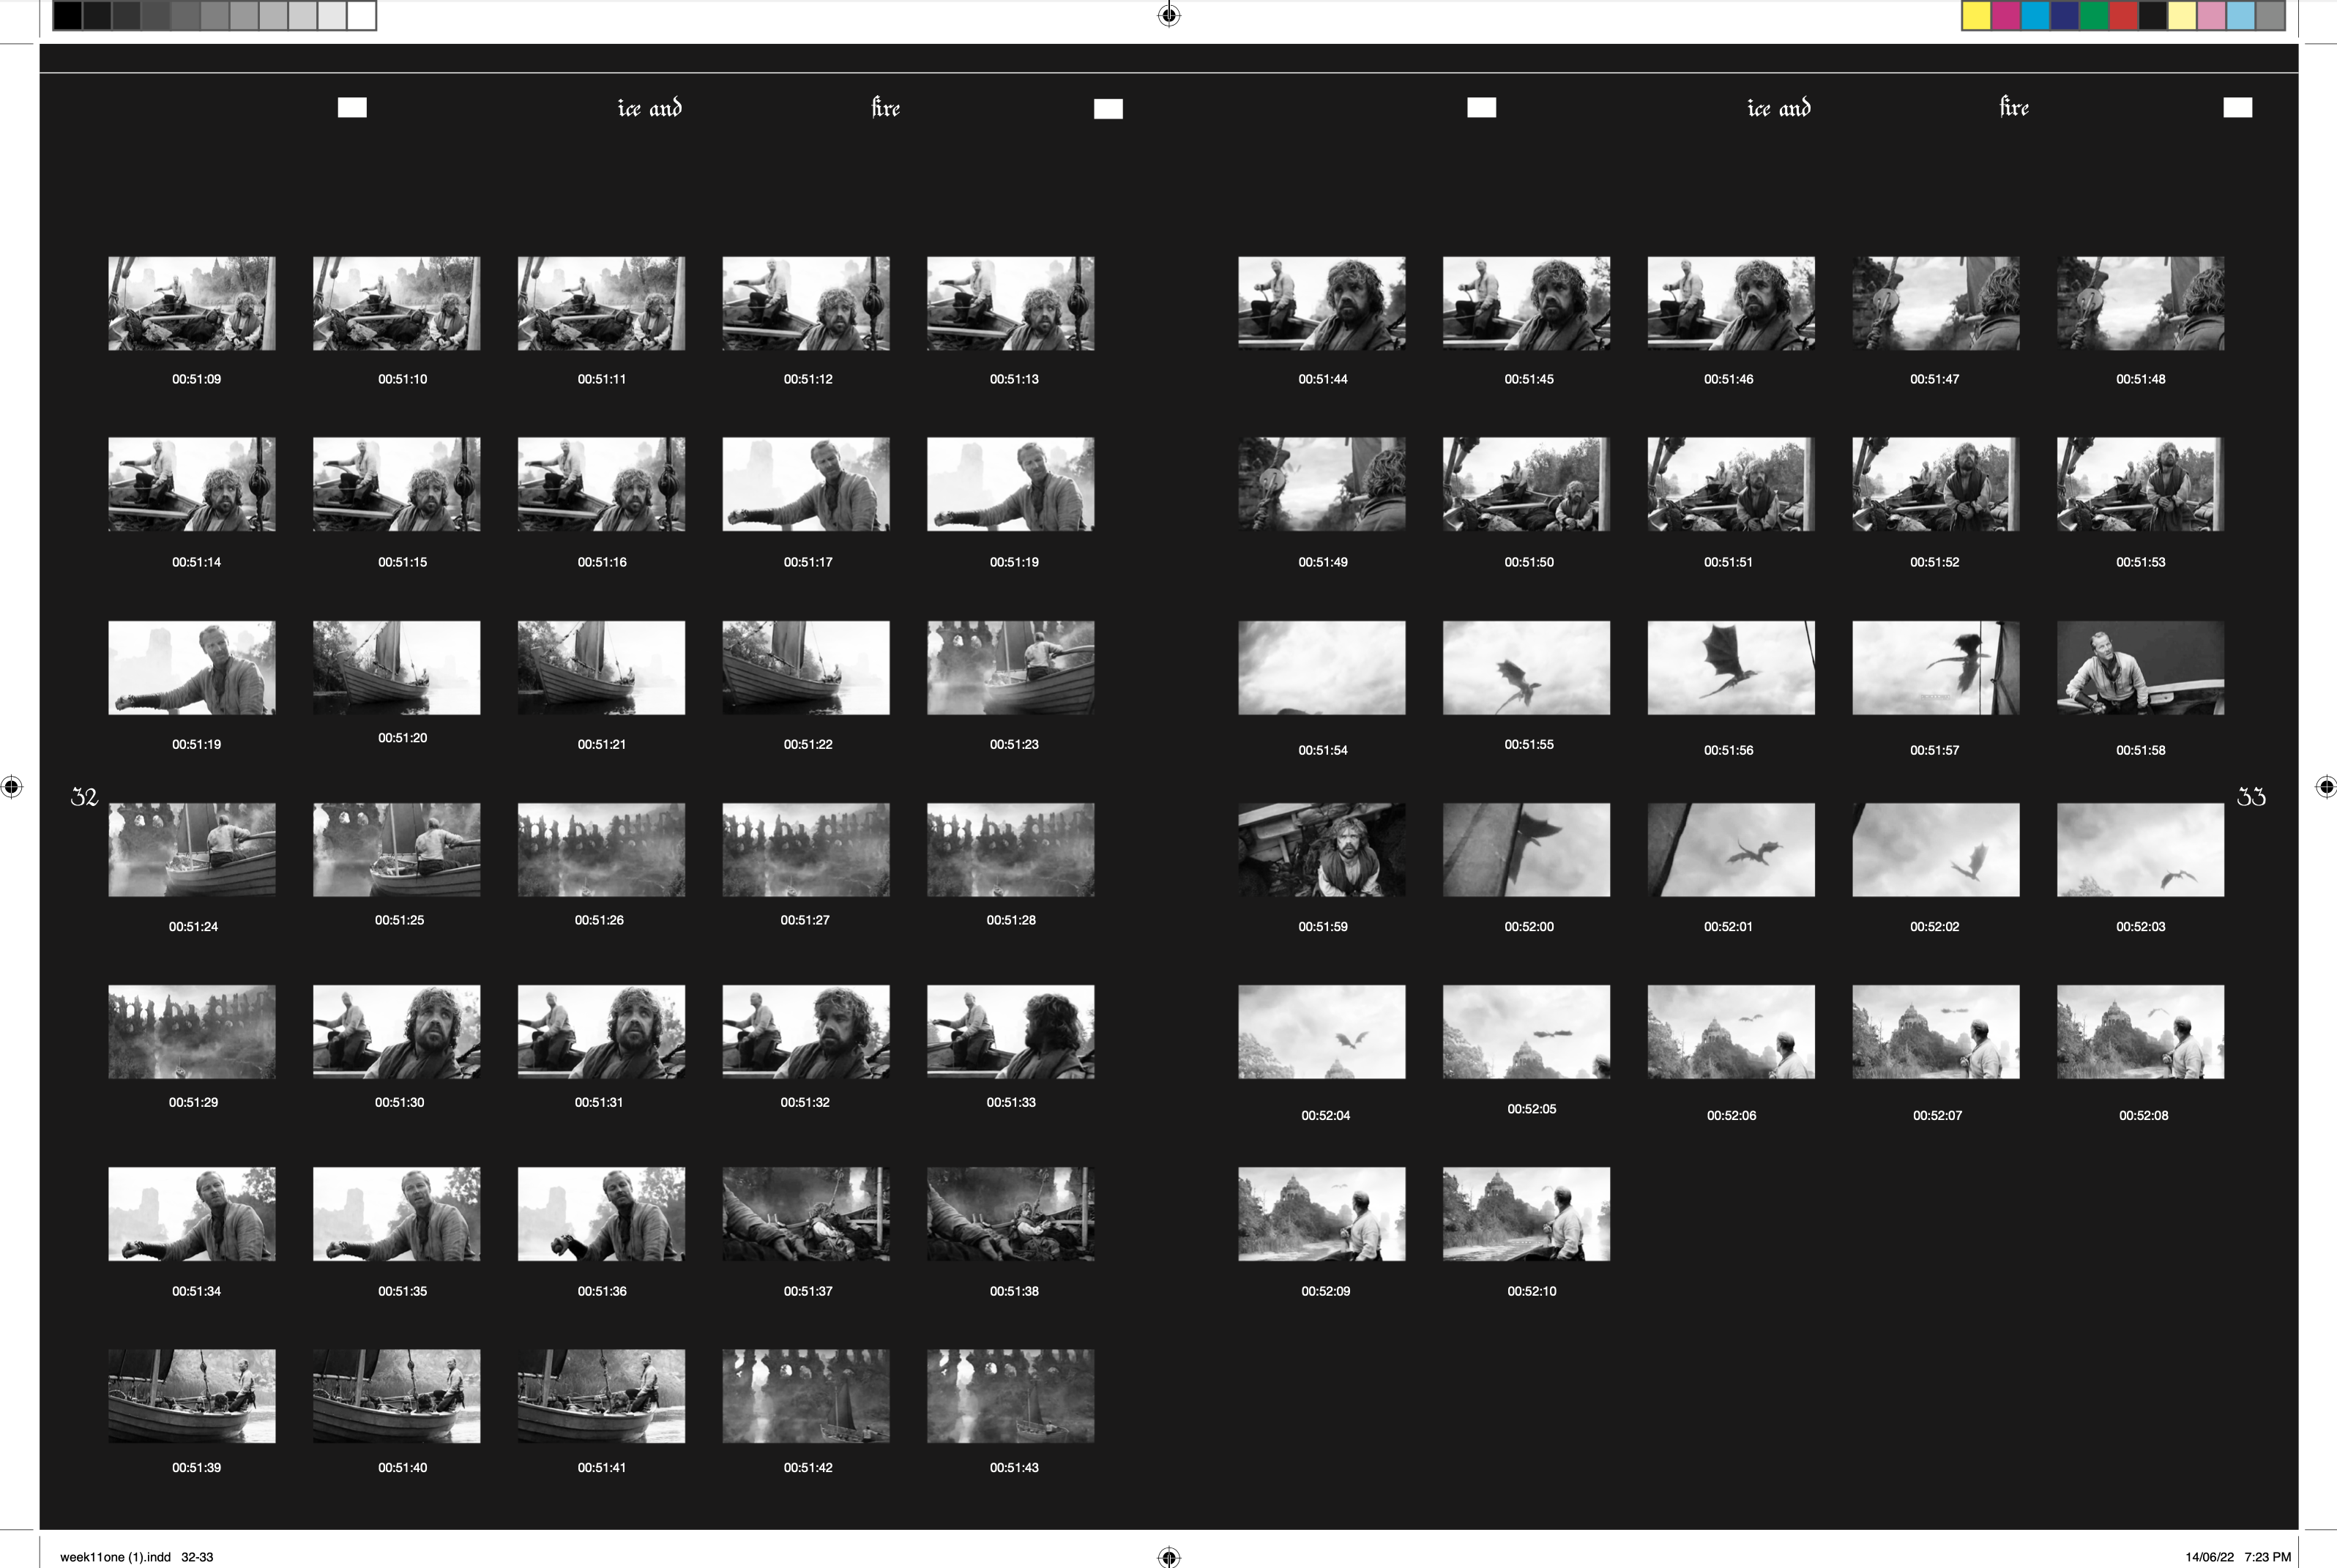2337x1568 pixels.
Task: Click the left edge registration mark
Action: click(11, 786)
